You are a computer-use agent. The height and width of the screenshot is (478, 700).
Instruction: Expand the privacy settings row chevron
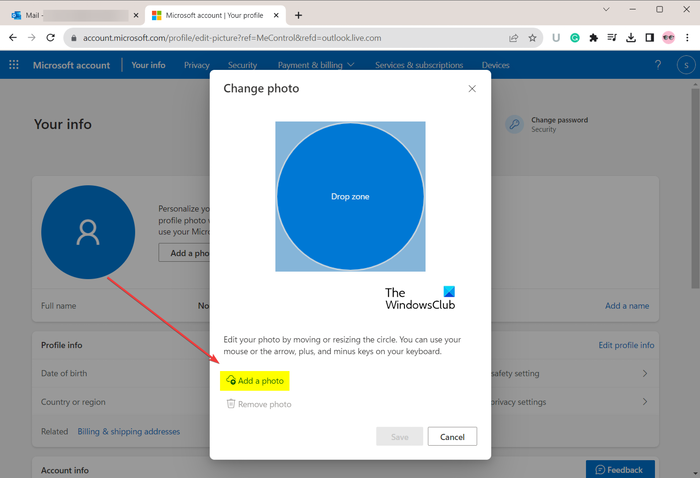(645, 402)
